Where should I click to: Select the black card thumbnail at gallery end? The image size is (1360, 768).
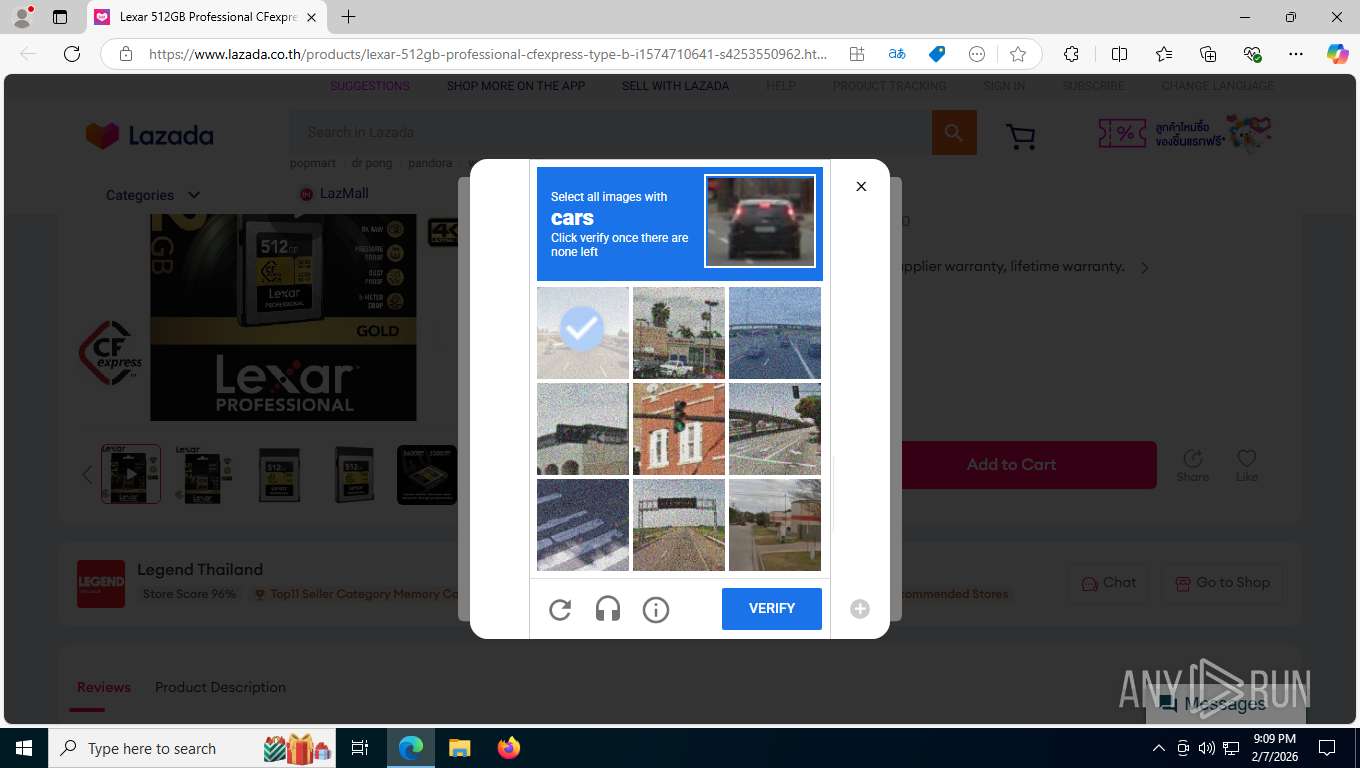pos(427,474)
